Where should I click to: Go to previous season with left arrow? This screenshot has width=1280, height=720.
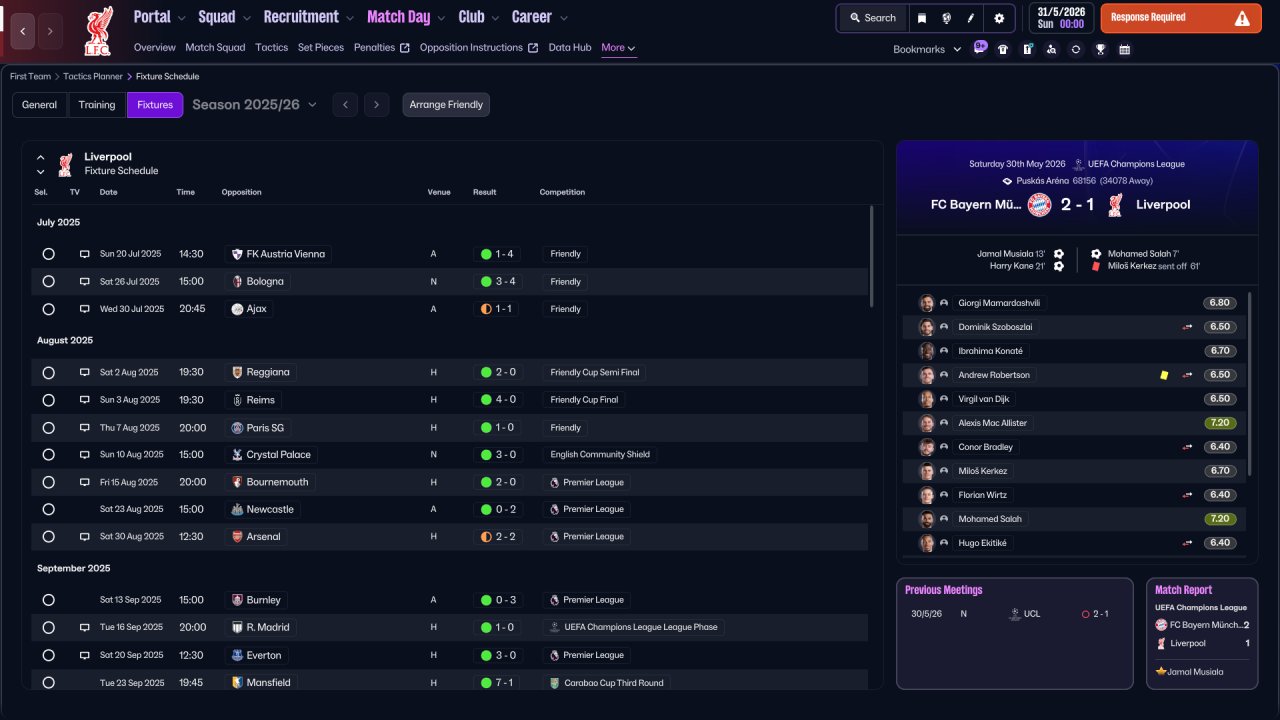coord(345,105)
